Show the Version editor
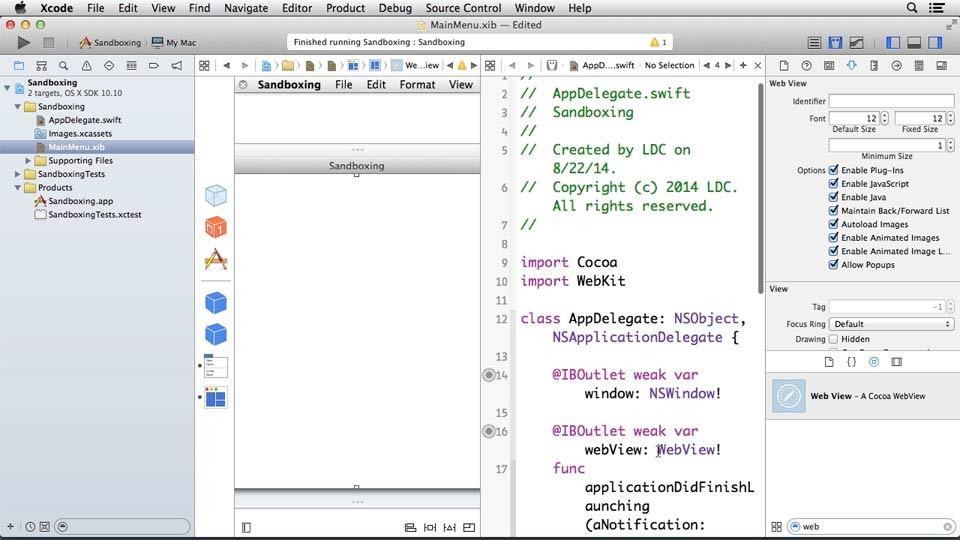 click(x=857, y=42)
